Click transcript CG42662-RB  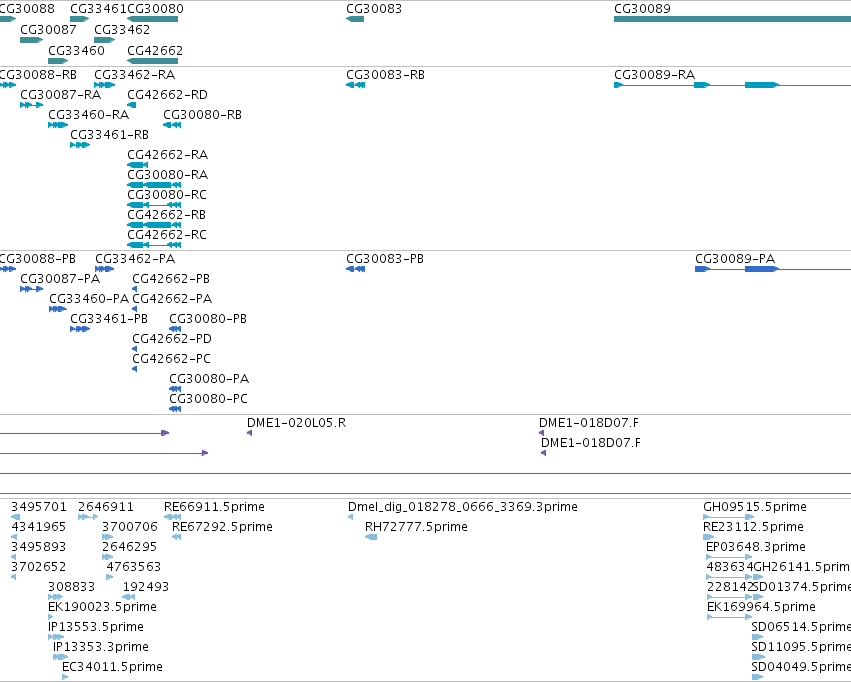(x=154, y=225)
